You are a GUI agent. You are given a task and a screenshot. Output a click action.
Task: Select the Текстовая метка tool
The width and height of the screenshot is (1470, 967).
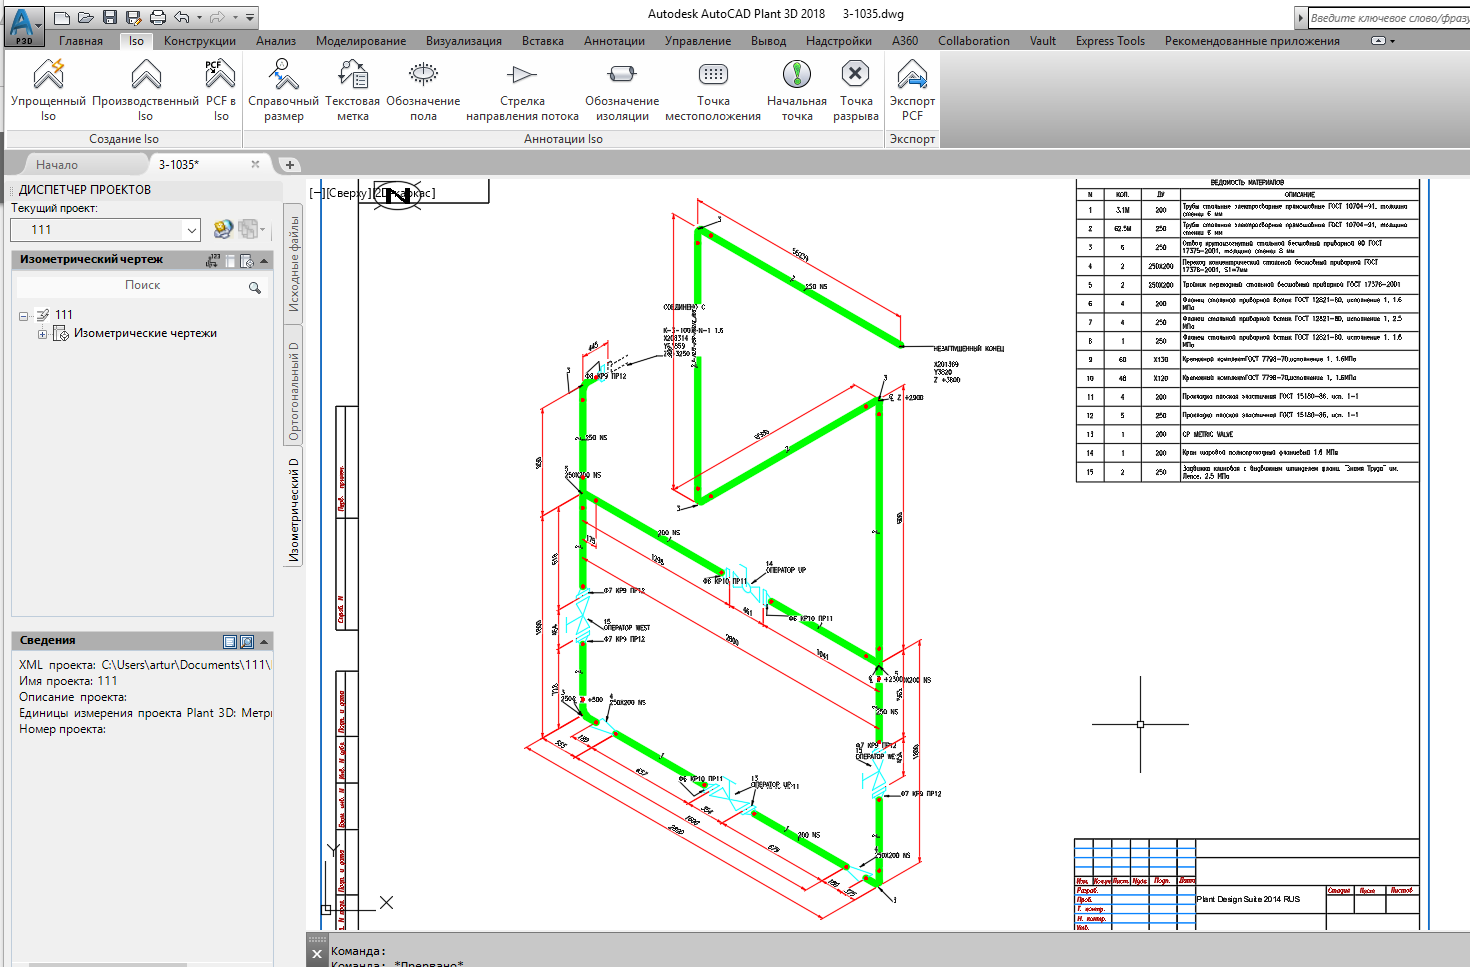click(353, 89)
